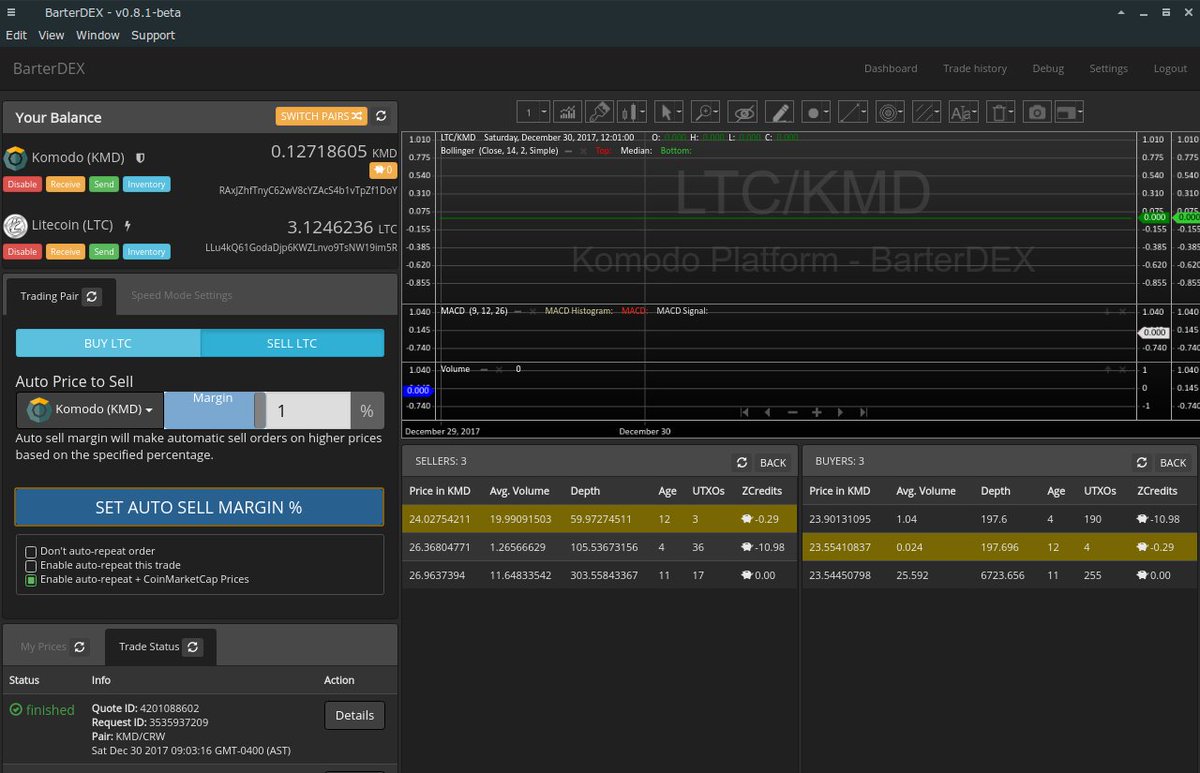This screenshot has width=1200, height=773.
Task: Open Inventory for Komodo (KMD)
Action: [x=146, y=184]
